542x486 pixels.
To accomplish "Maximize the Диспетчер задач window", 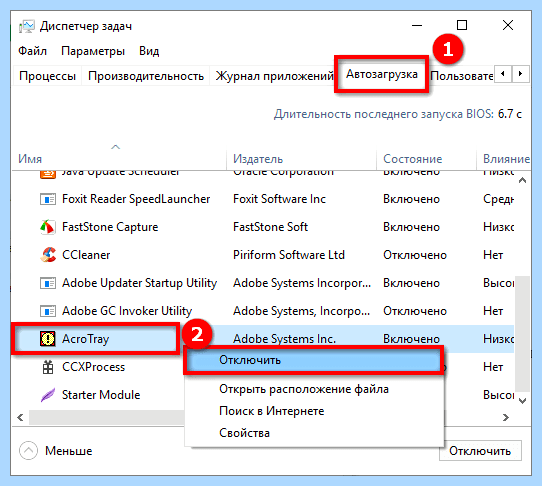I will coord(462,25).
